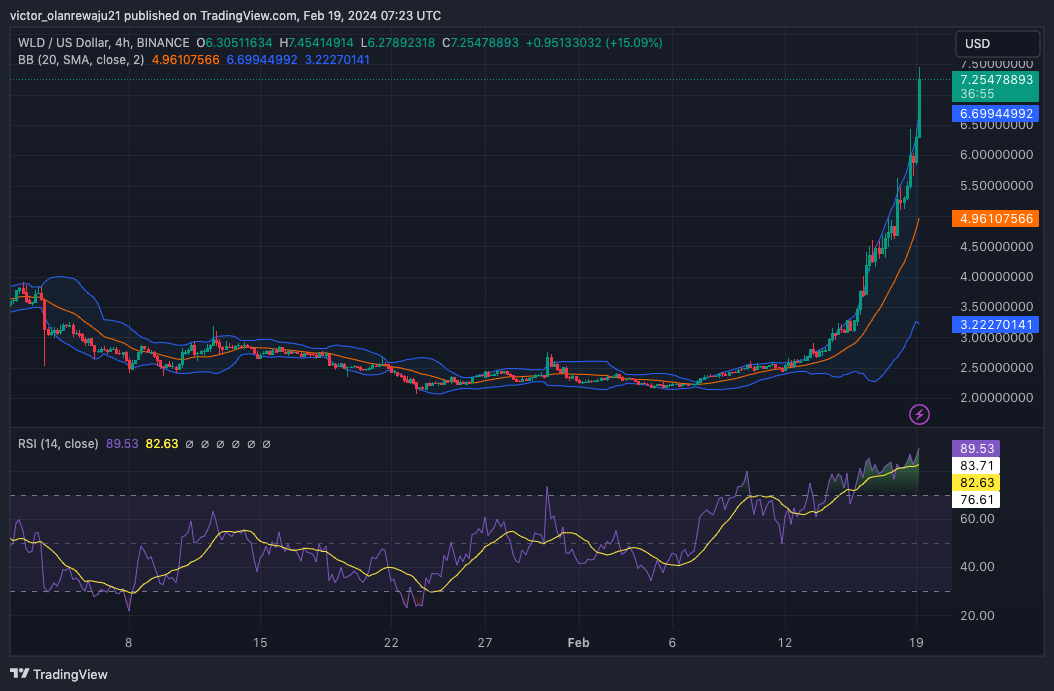Click the 20.00 RSI axis level
The width and height of the screenshot is (1054, 691).
977,615
